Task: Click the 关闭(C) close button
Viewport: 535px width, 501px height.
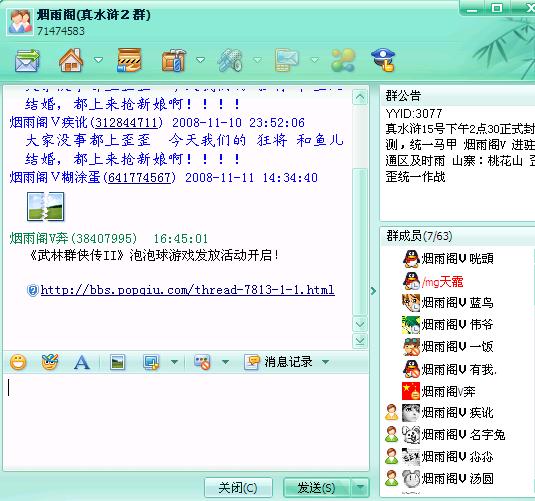Action: pos(238,487)
